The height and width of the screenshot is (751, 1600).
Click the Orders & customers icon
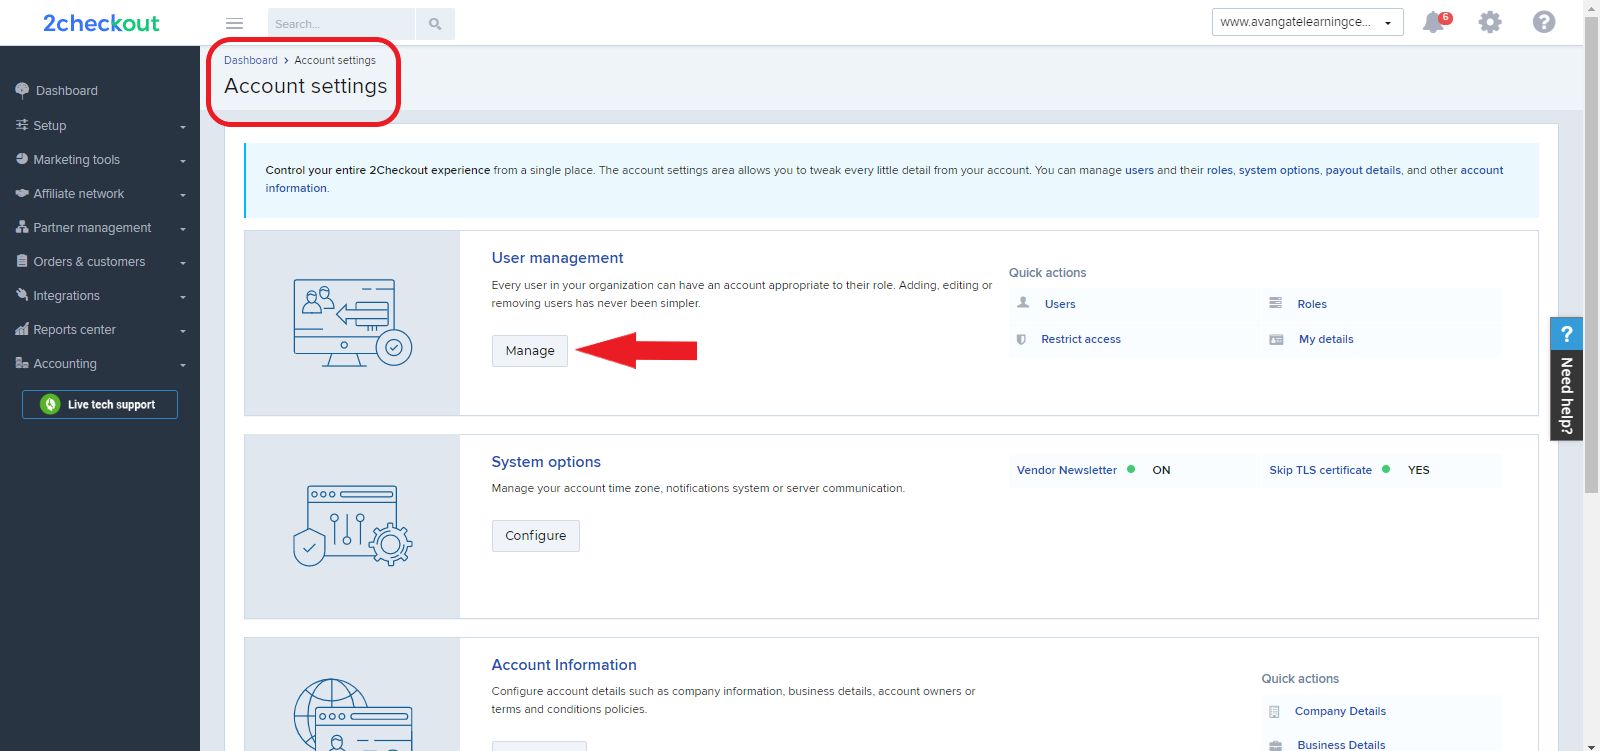[22, 261]
